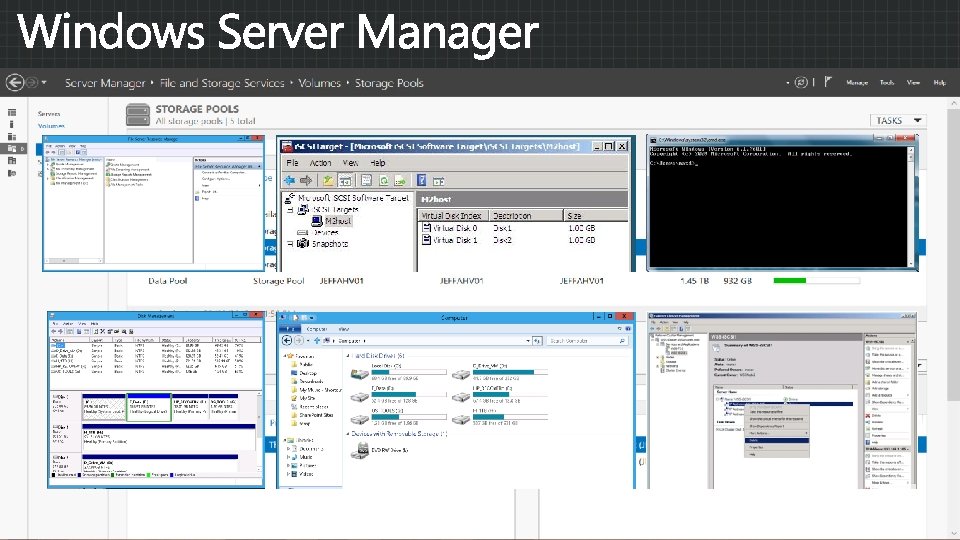
Task: Sort by Size column in iSCSI window
Action: (595, 216)
